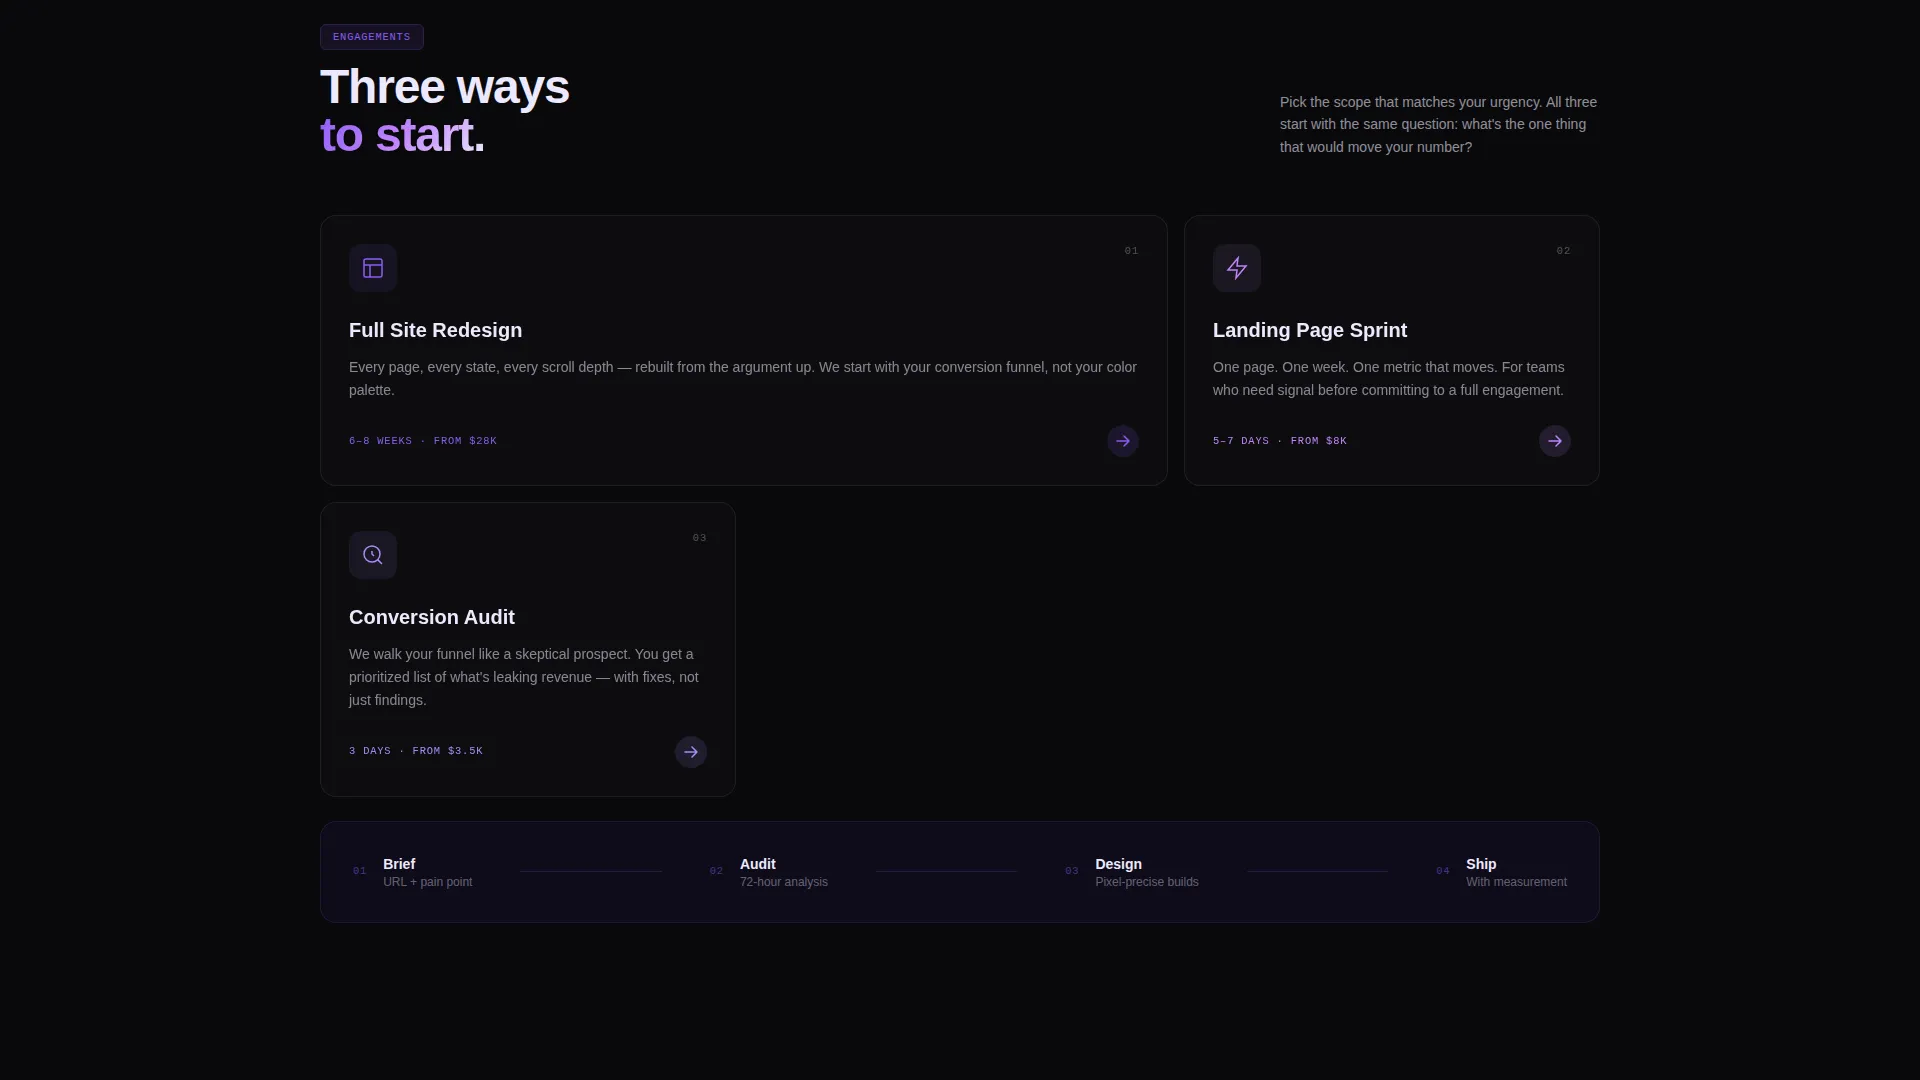Open Full Site Redesign via its arrow button

[x=1123, y=441]
